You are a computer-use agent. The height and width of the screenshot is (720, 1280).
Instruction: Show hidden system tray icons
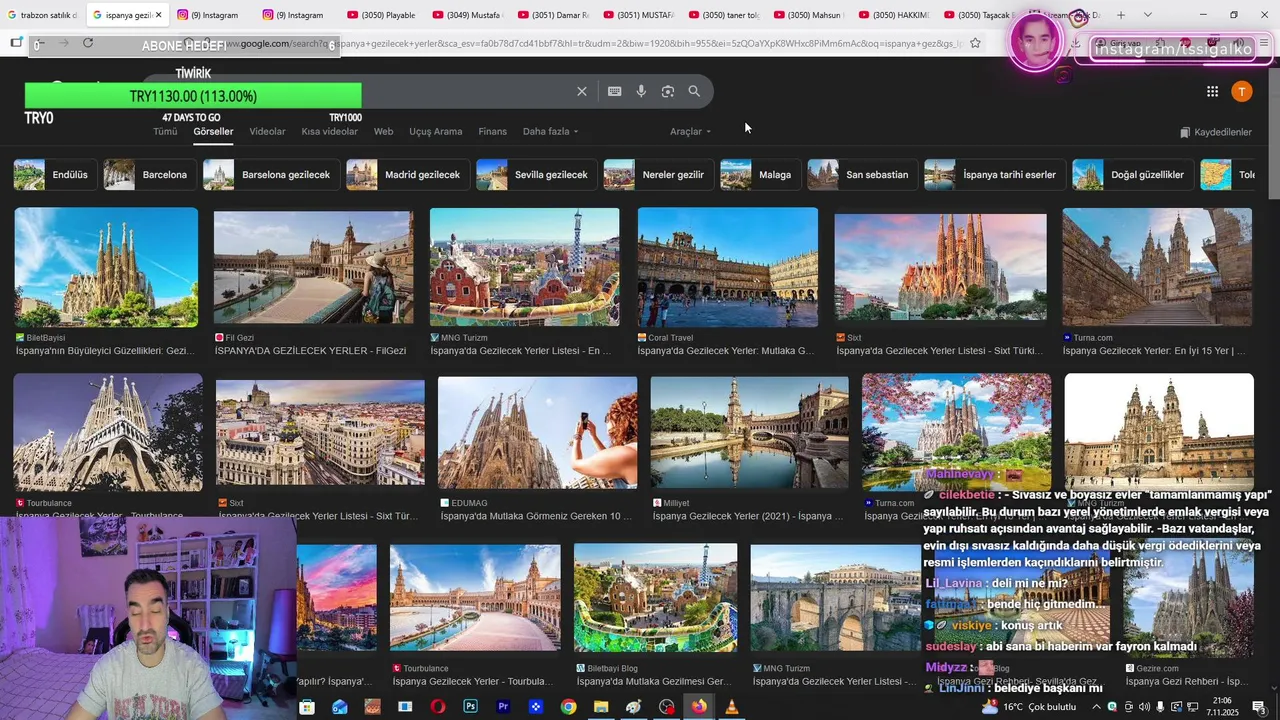(x=1095, y=707)
